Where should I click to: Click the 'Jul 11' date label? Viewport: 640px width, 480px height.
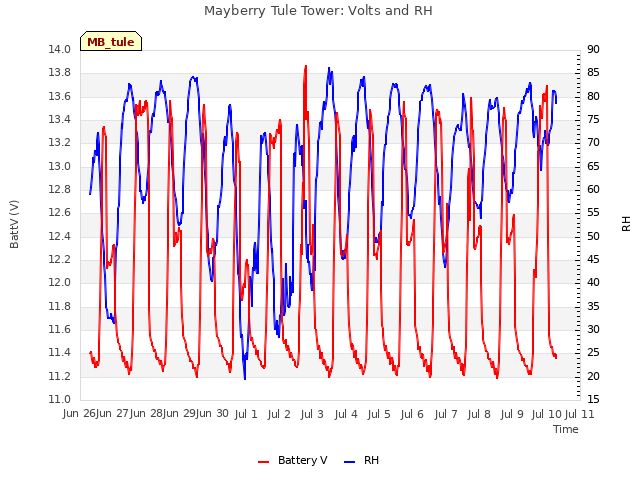[x=580, y=414]
